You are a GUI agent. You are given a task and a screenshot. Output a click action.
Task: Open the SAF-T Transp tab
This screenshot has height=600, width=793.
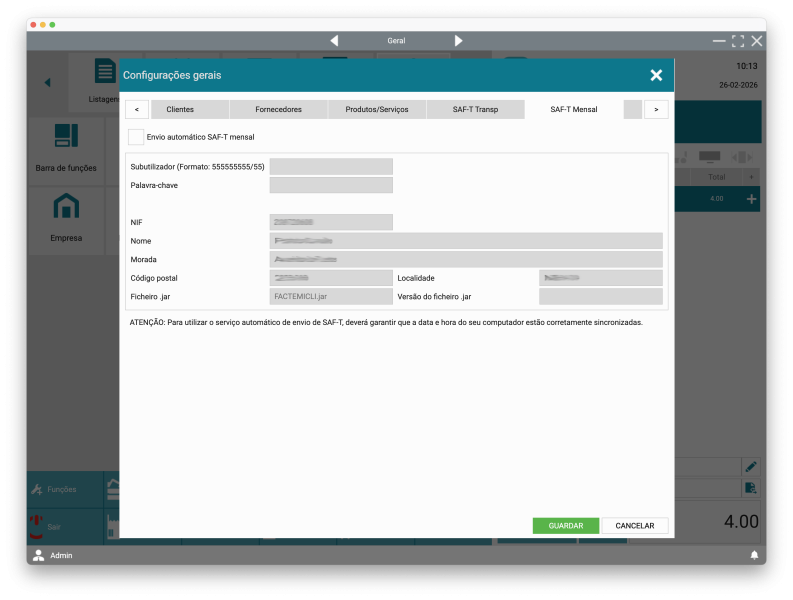(475, 109)
